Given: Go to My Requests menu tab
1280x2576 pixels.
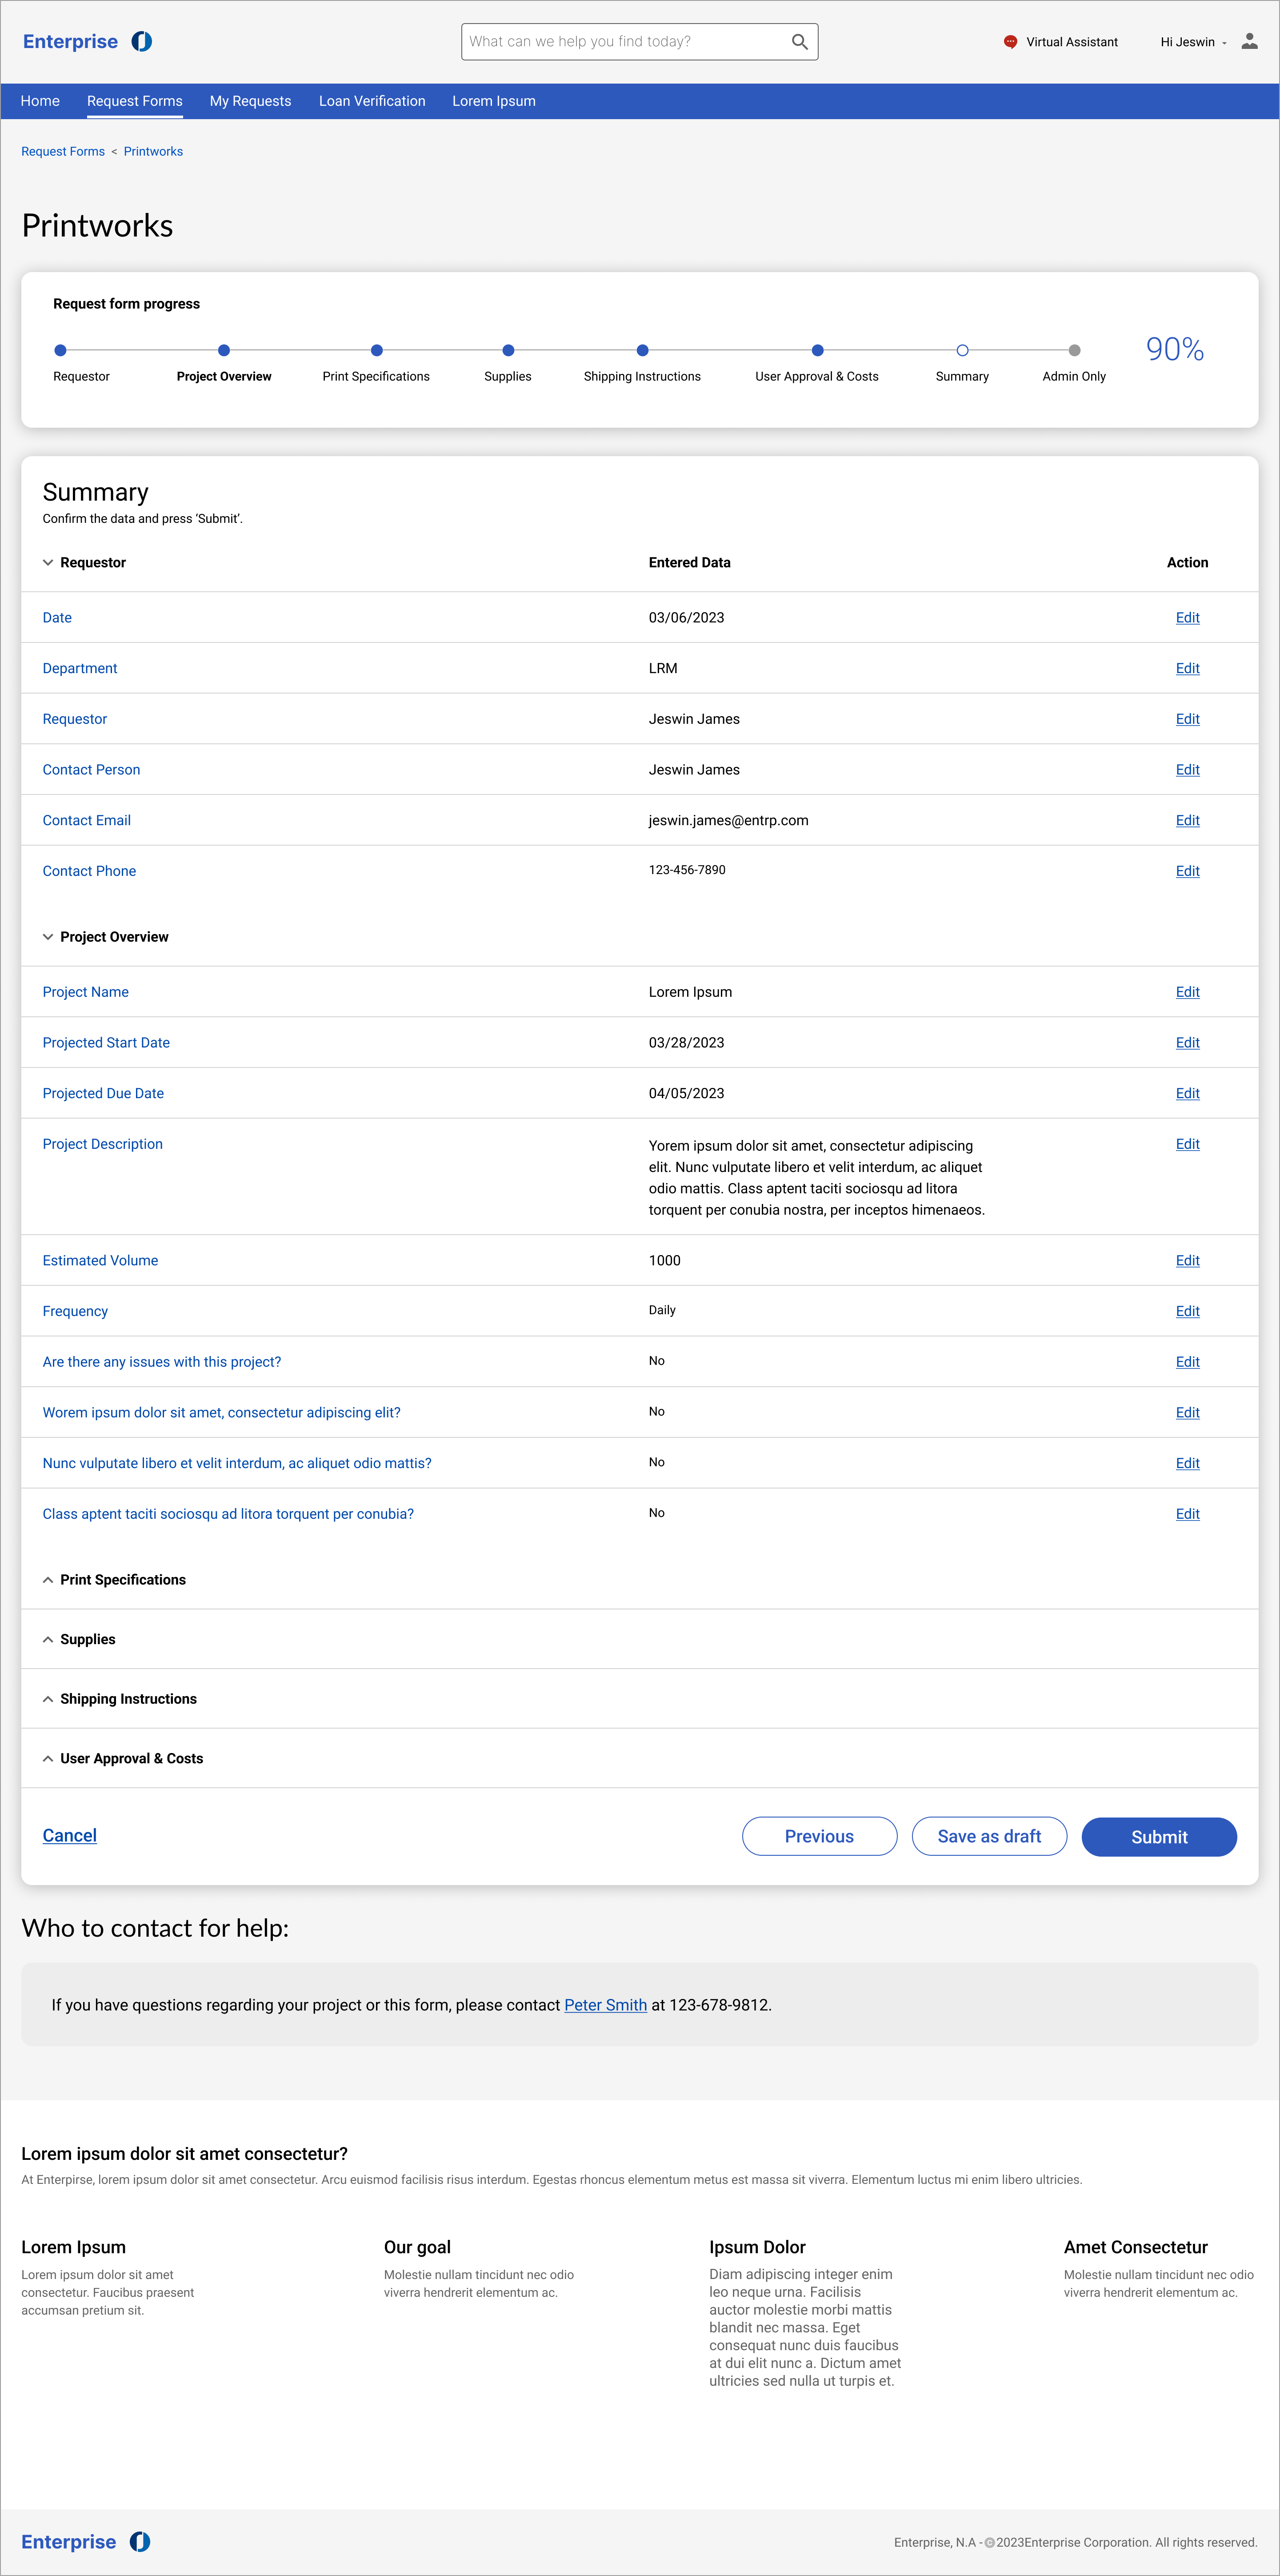Looking at the screenshot, I should click(x=250, y=101).
